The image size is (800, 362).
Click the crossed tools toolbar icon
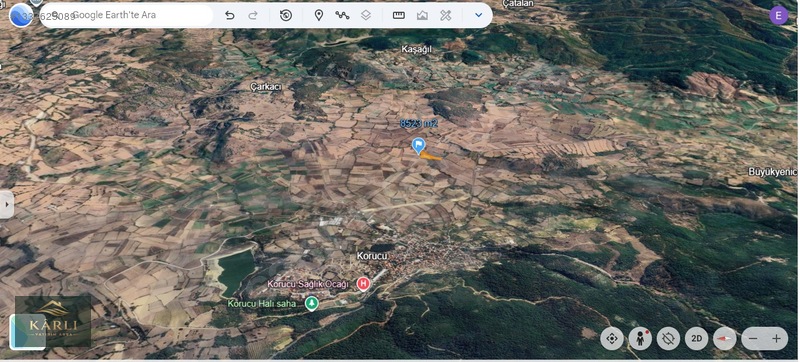(x=445, y=15)
